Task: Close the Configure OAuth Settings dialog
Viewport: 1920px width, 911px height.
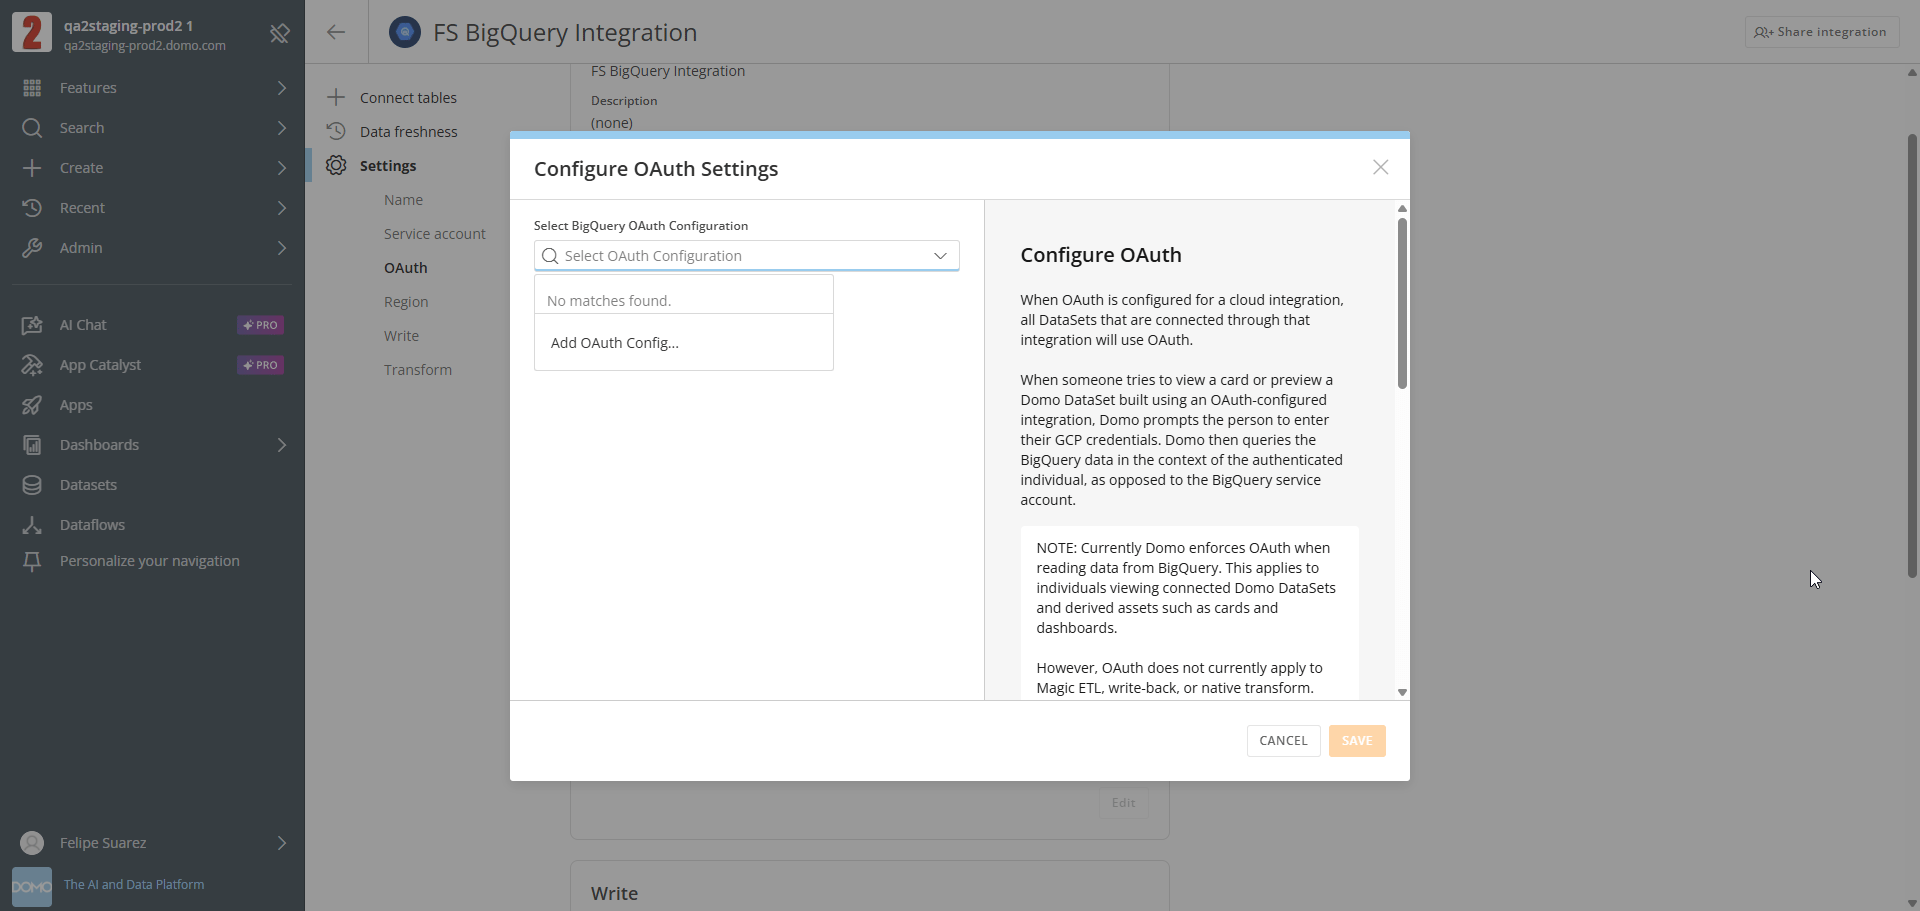Action: point(1380,167)
